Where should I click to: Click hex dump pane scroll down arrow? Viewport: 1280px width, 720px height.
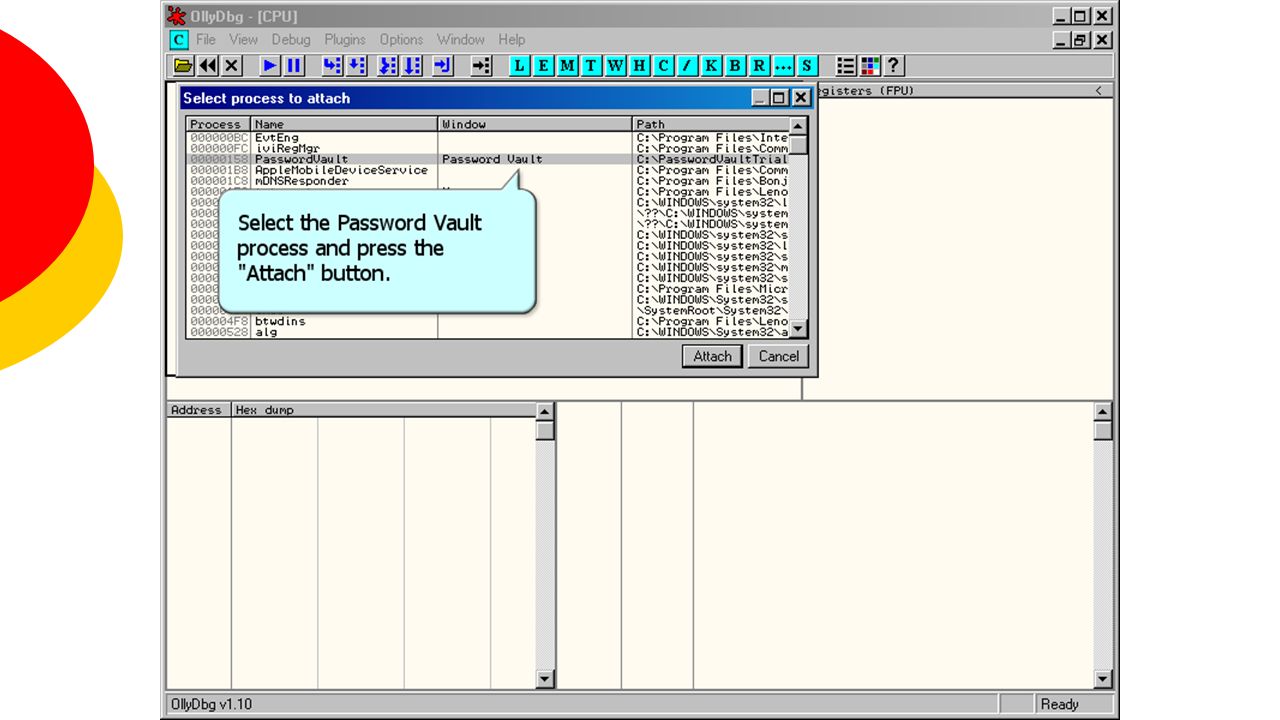coord(545,679)
